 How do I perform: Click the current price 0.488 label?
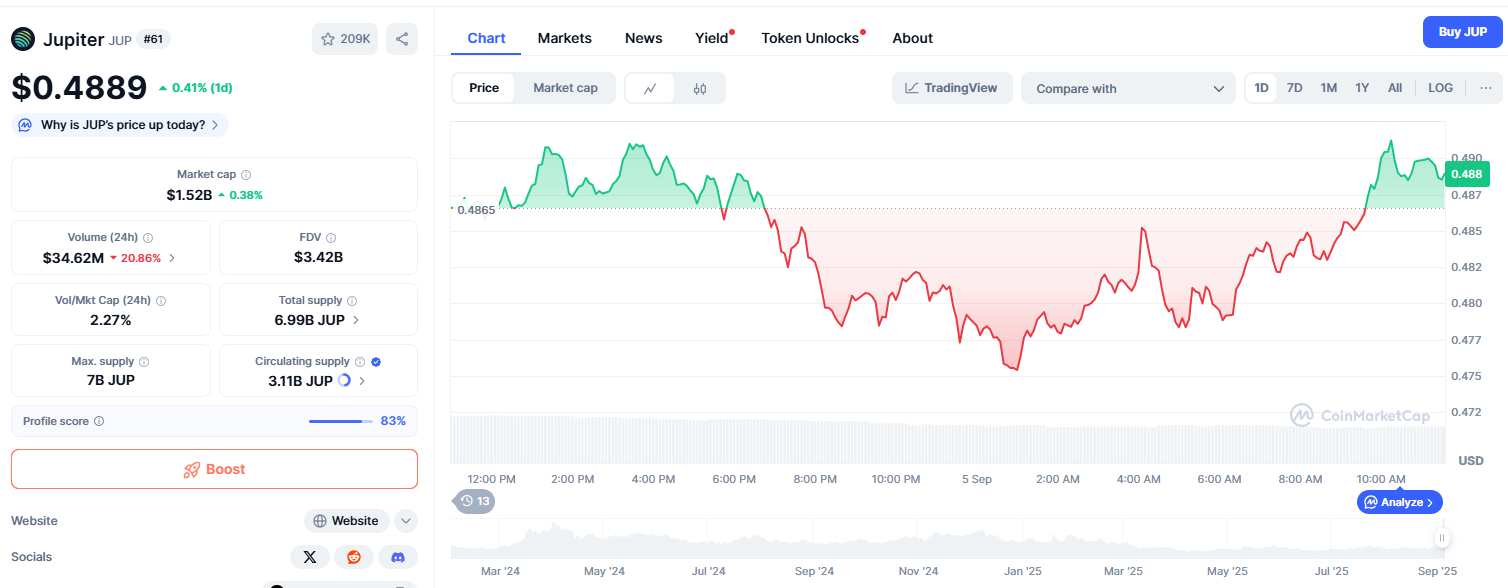pyautogui.click(x=1467, y=174)
